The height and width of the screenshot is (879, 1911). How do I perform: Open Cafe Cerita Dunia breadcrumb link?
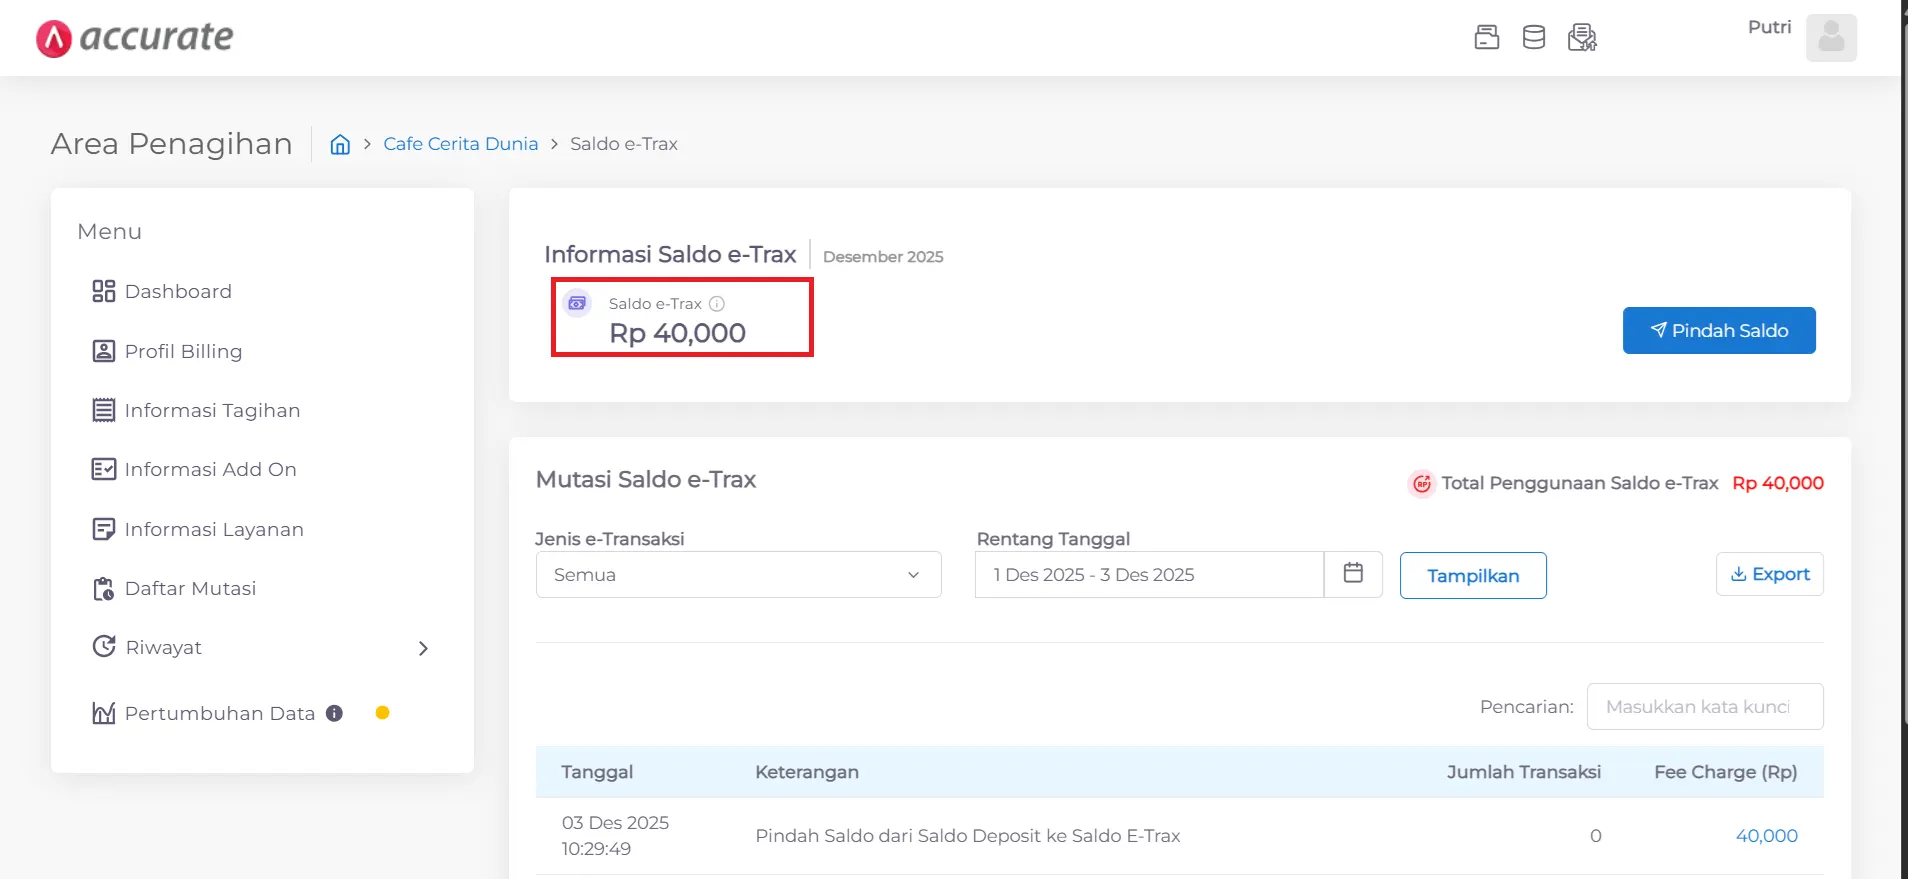point(460,144)
